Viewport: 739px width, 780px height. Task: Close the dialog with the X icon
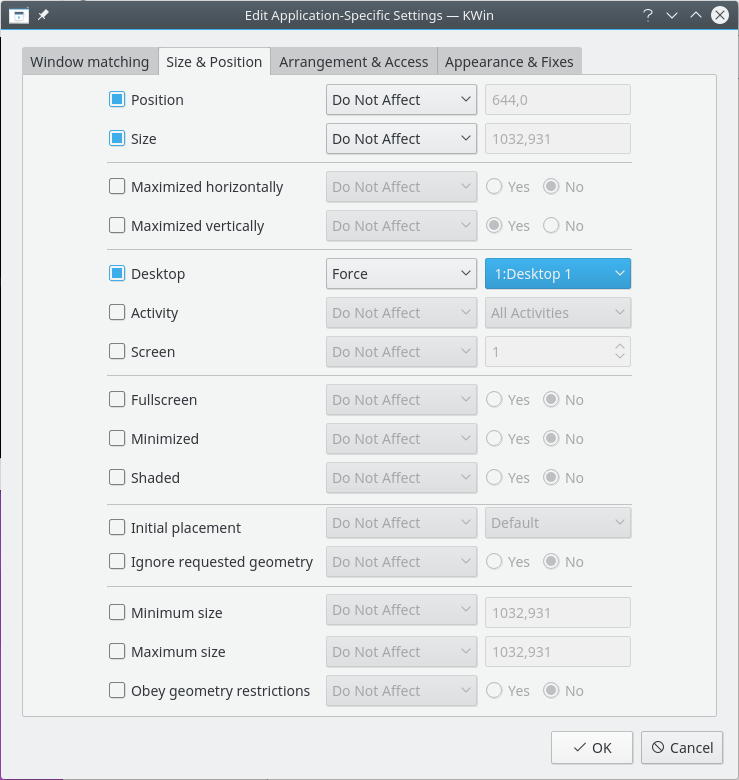click(720, 15)
